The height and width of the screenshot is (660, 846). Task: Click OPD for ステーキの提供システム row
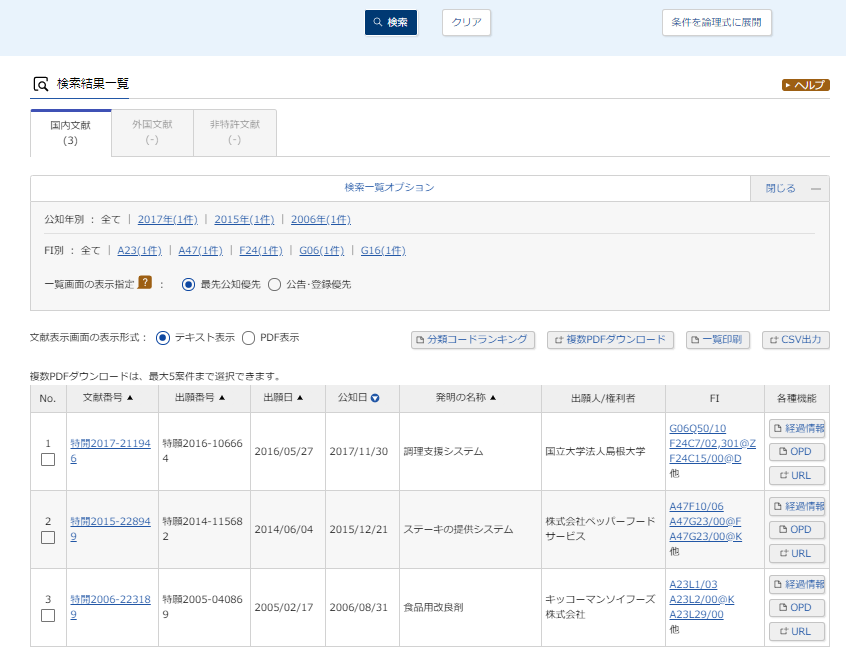tap(797, 530)
